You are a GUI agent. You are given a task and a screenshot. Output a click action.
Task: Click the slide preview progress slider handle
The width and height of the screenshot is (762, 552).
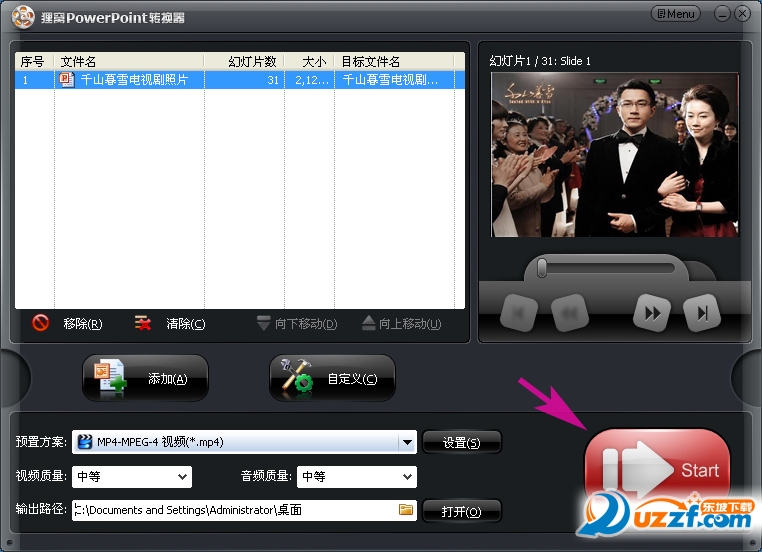pyautogui.click(x=542, y=268)
